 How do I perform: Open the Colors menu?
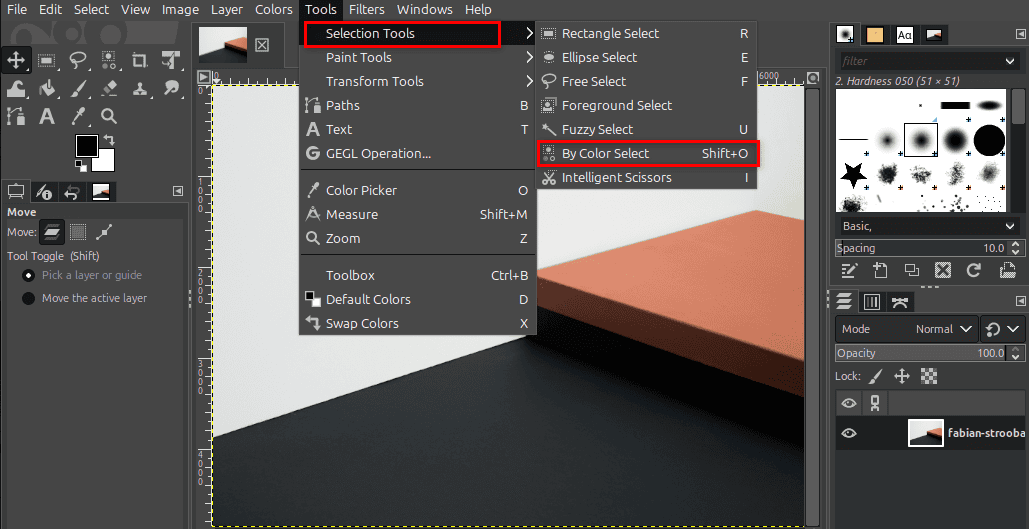(x=274, y=9)
